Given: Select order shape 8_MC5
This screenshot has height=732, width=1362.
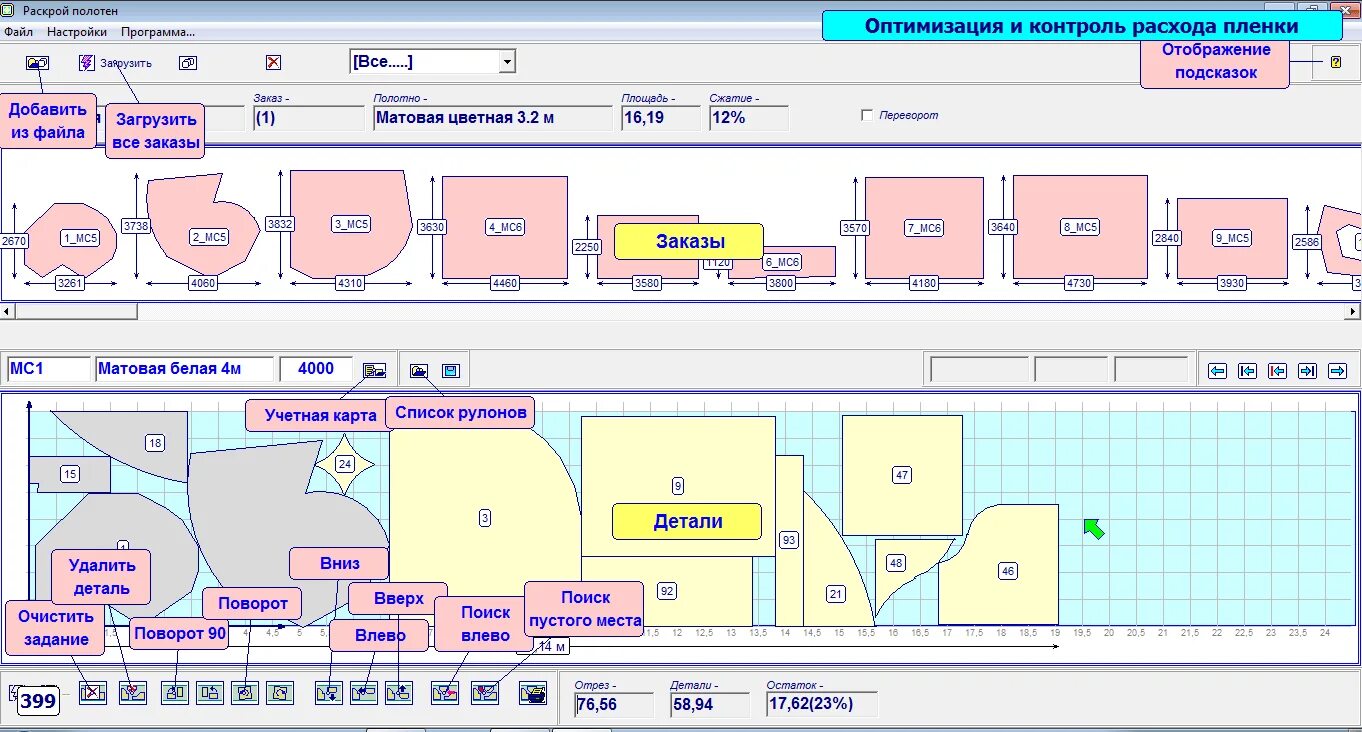Looking at the screenshot, I should pos(1080,227).
